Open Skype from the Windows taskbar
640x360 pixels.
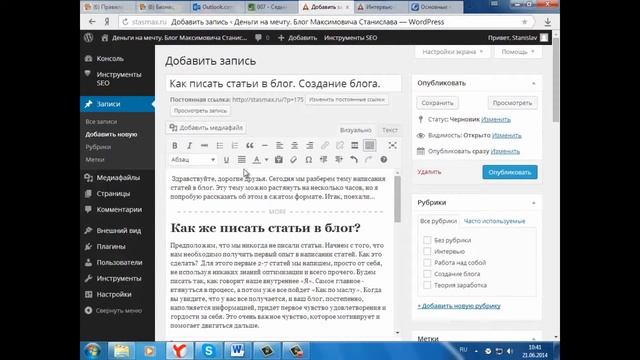[x=209, y=351]
